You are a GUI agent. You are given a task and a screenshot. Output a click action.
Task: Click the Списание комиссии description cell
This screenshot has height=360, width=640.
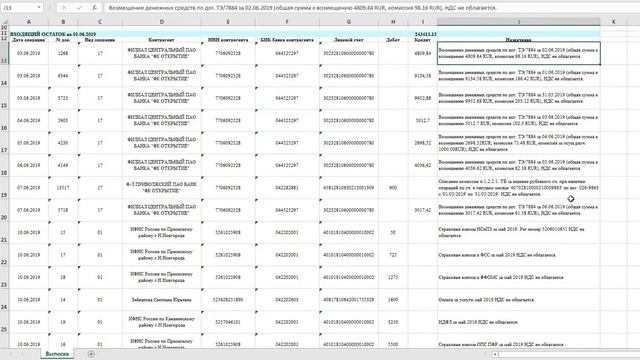tap(519, 188)
